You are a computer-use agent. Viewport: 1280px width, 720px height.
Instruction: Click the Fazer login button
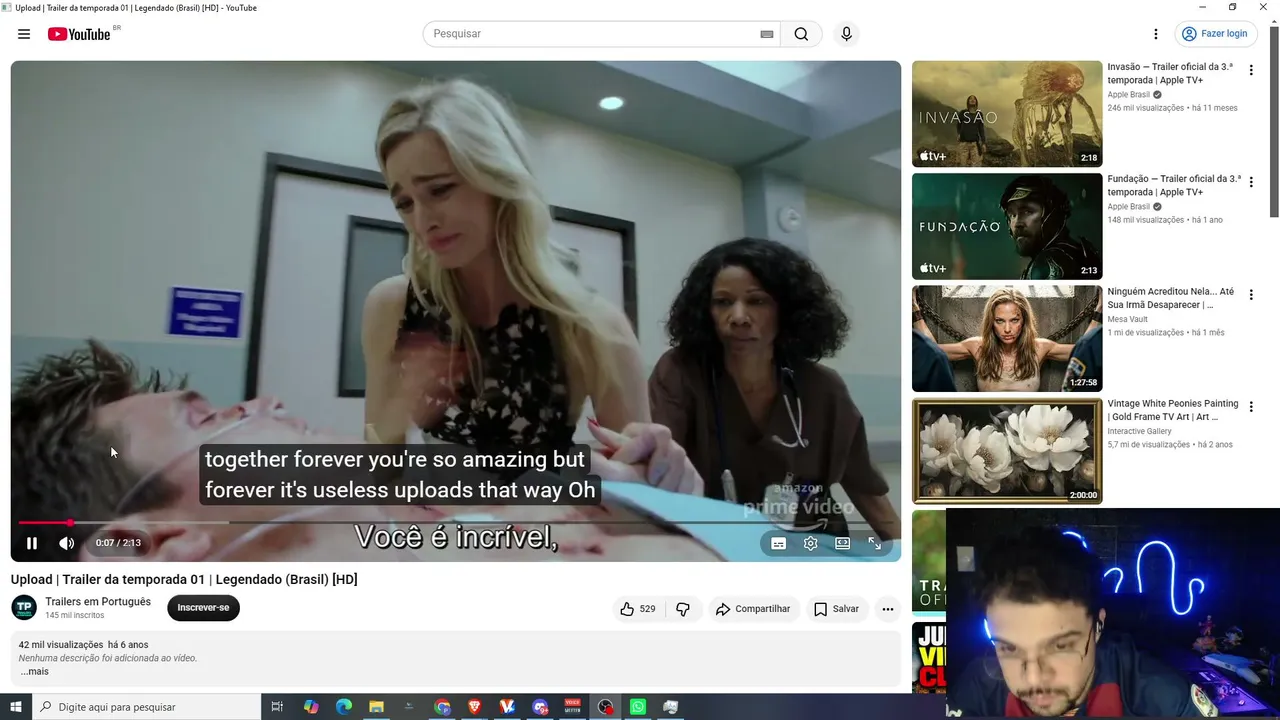[1214, 34]
